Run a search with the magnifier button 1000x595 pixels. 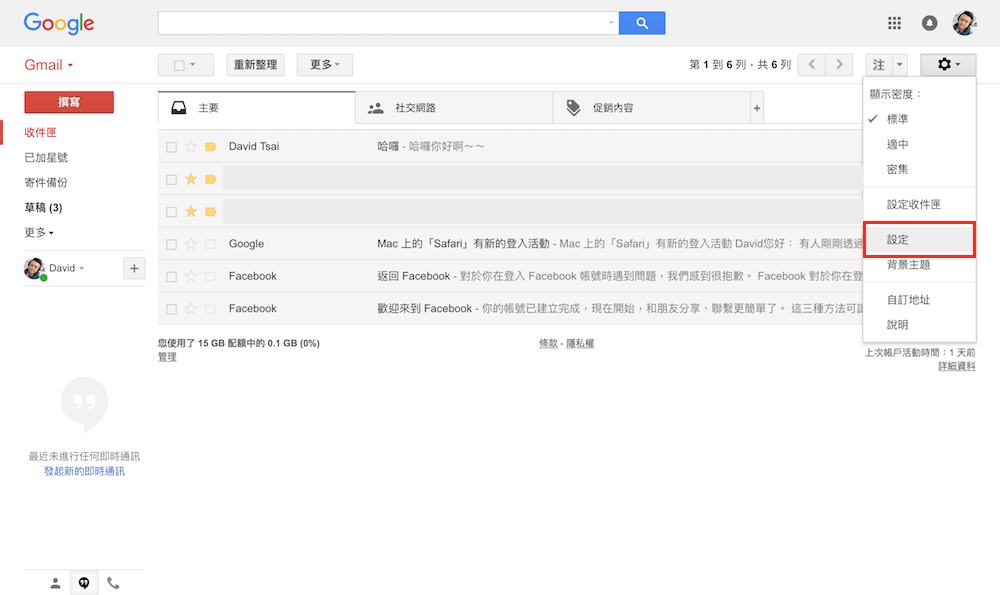click(x=641, y=22)
